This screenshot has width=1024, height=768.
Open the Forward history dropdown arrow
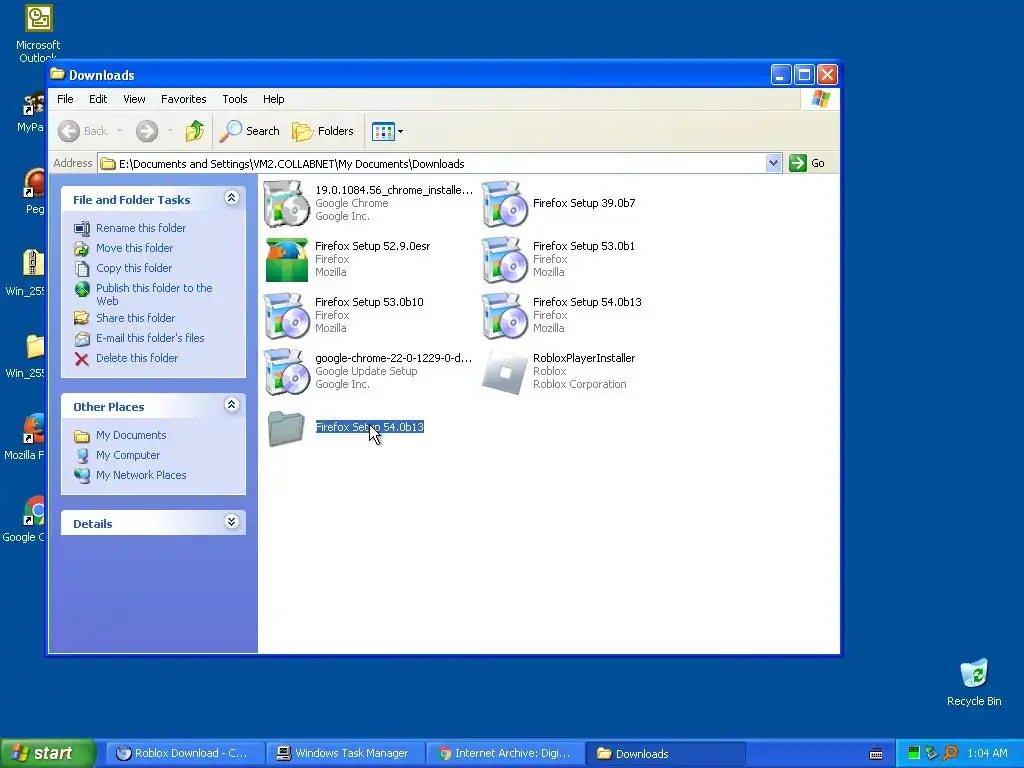(x=170, y=131)
